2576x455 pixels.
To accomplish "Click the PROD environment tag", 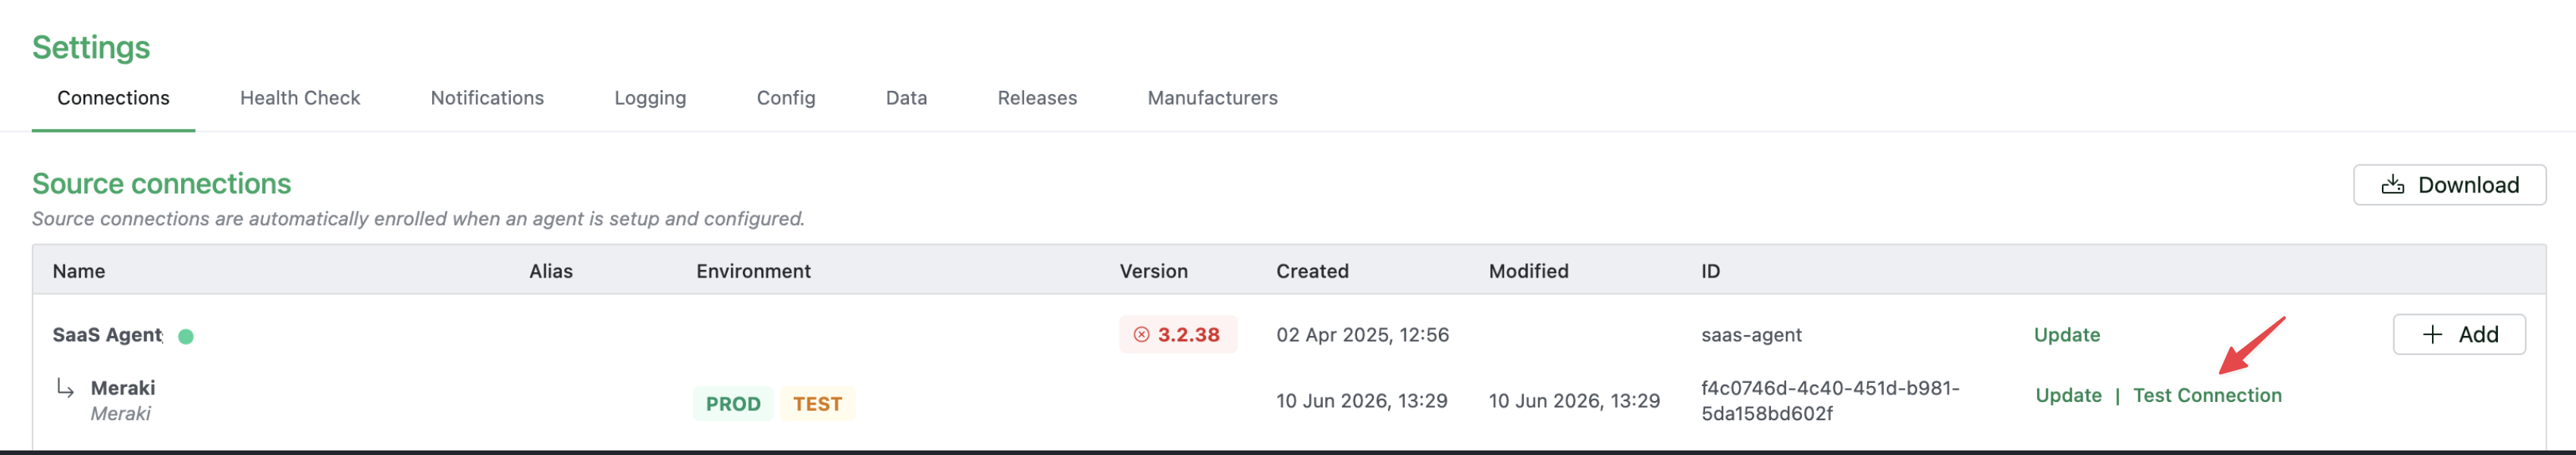I will point(733,404).
